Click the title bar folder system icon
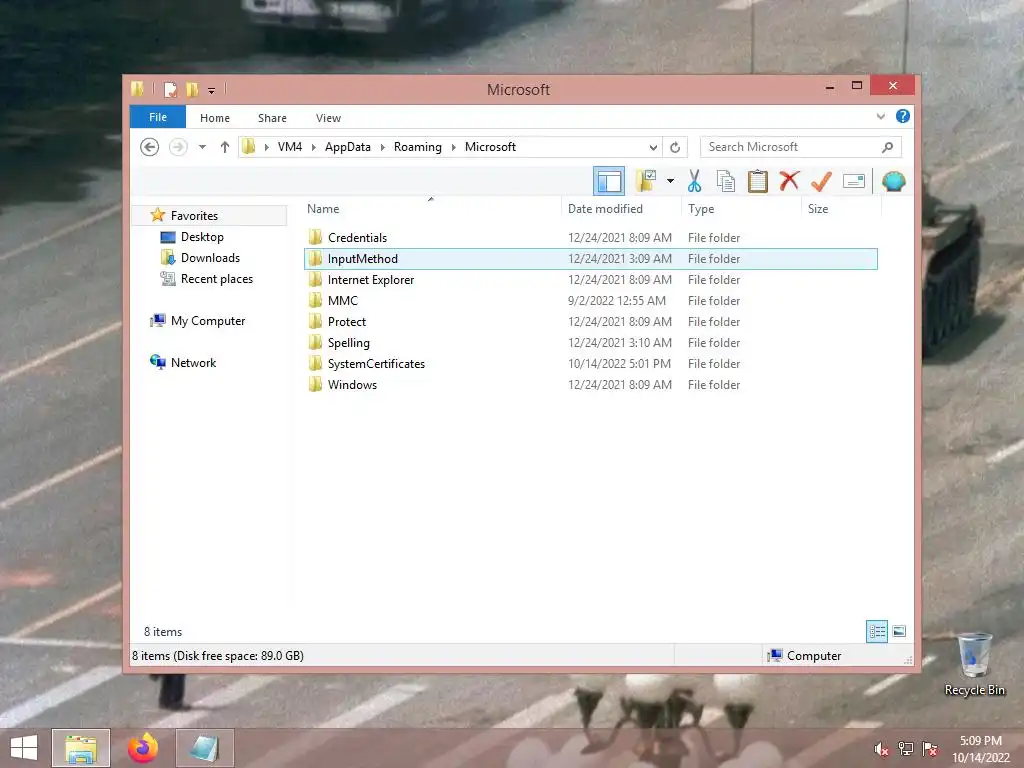 (137, 89)
